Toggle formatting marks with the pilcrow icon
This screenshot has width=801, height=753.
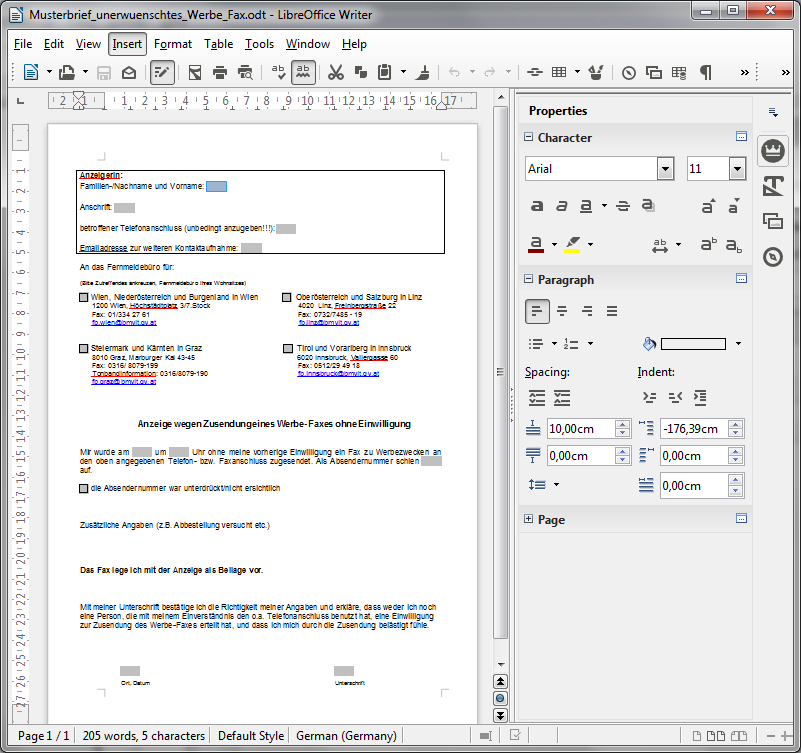tap(706, 72)
